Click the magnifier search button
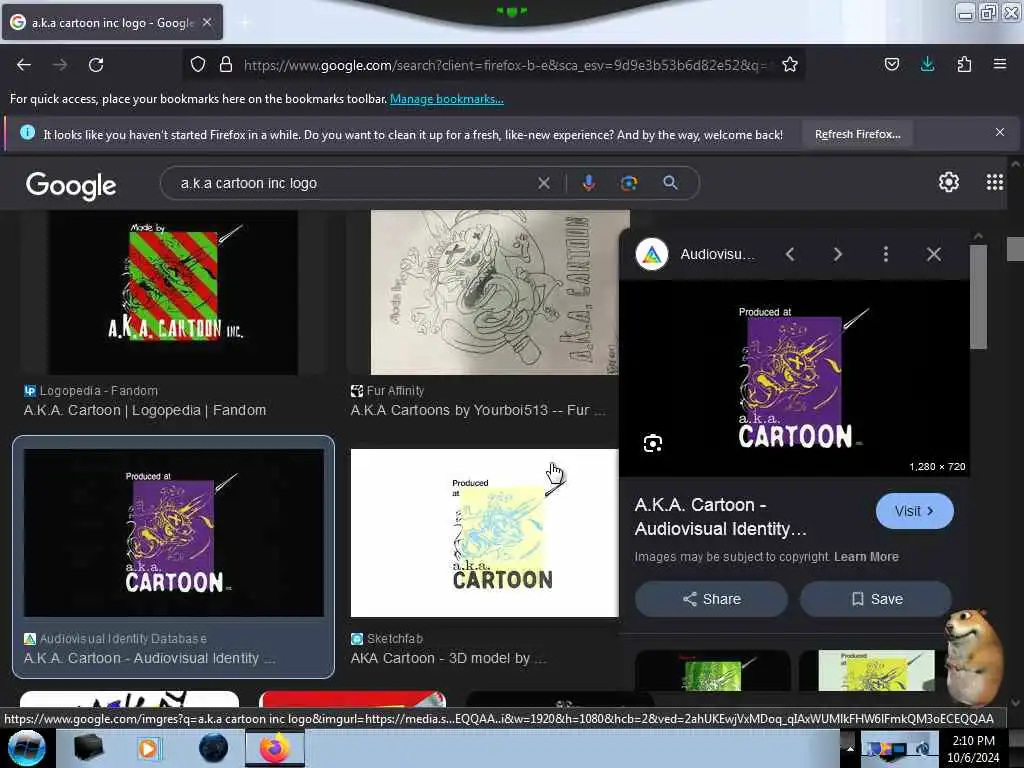The width and height of the screenshot is (1024, 768). [670, 183]
